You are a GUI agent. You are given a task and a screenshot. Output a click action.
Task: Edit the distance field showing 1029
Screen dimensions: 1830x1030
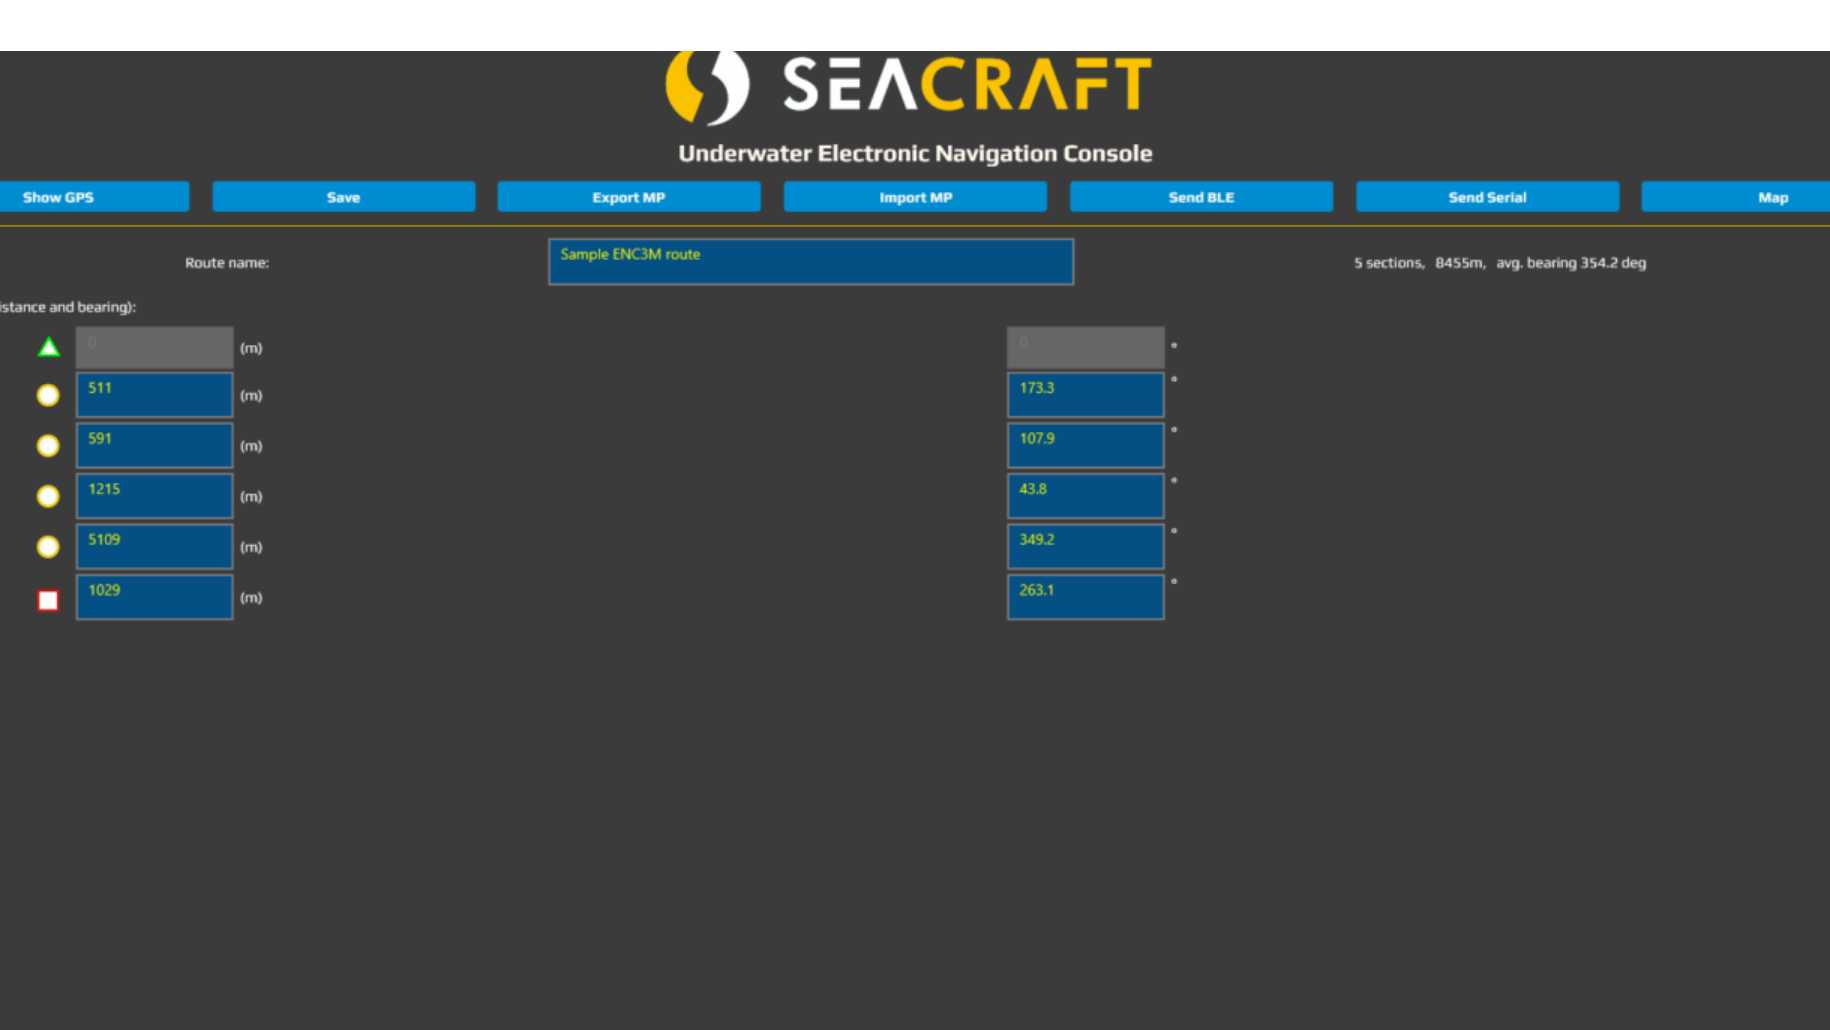click(153, 596)
